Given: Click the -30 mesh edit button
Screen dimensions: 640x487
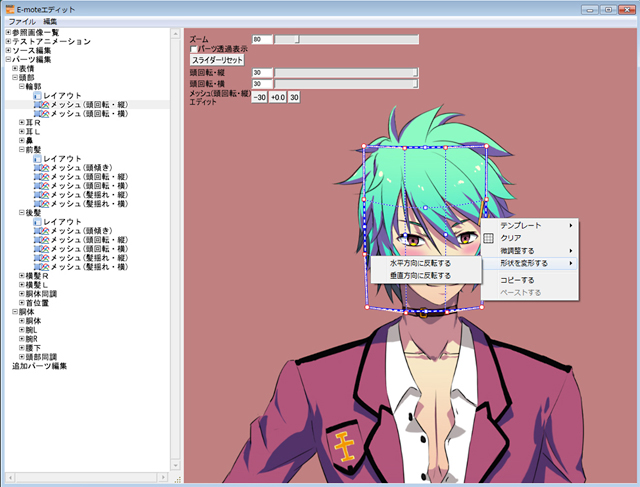Looking at the screenshot, I should 259,98.
